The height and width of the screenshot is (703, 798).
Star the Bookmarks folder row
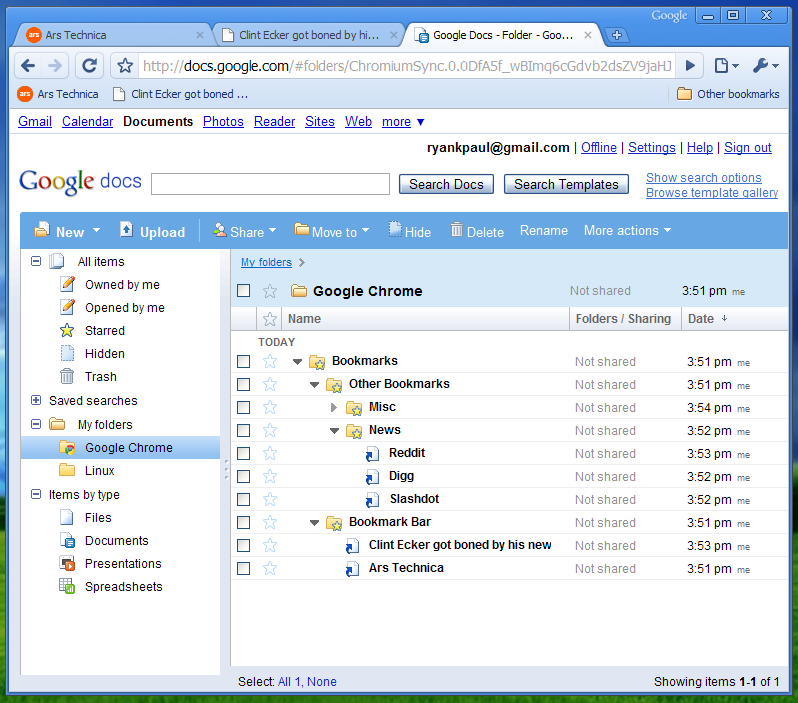pyautogui.click(x=270, y=361)
